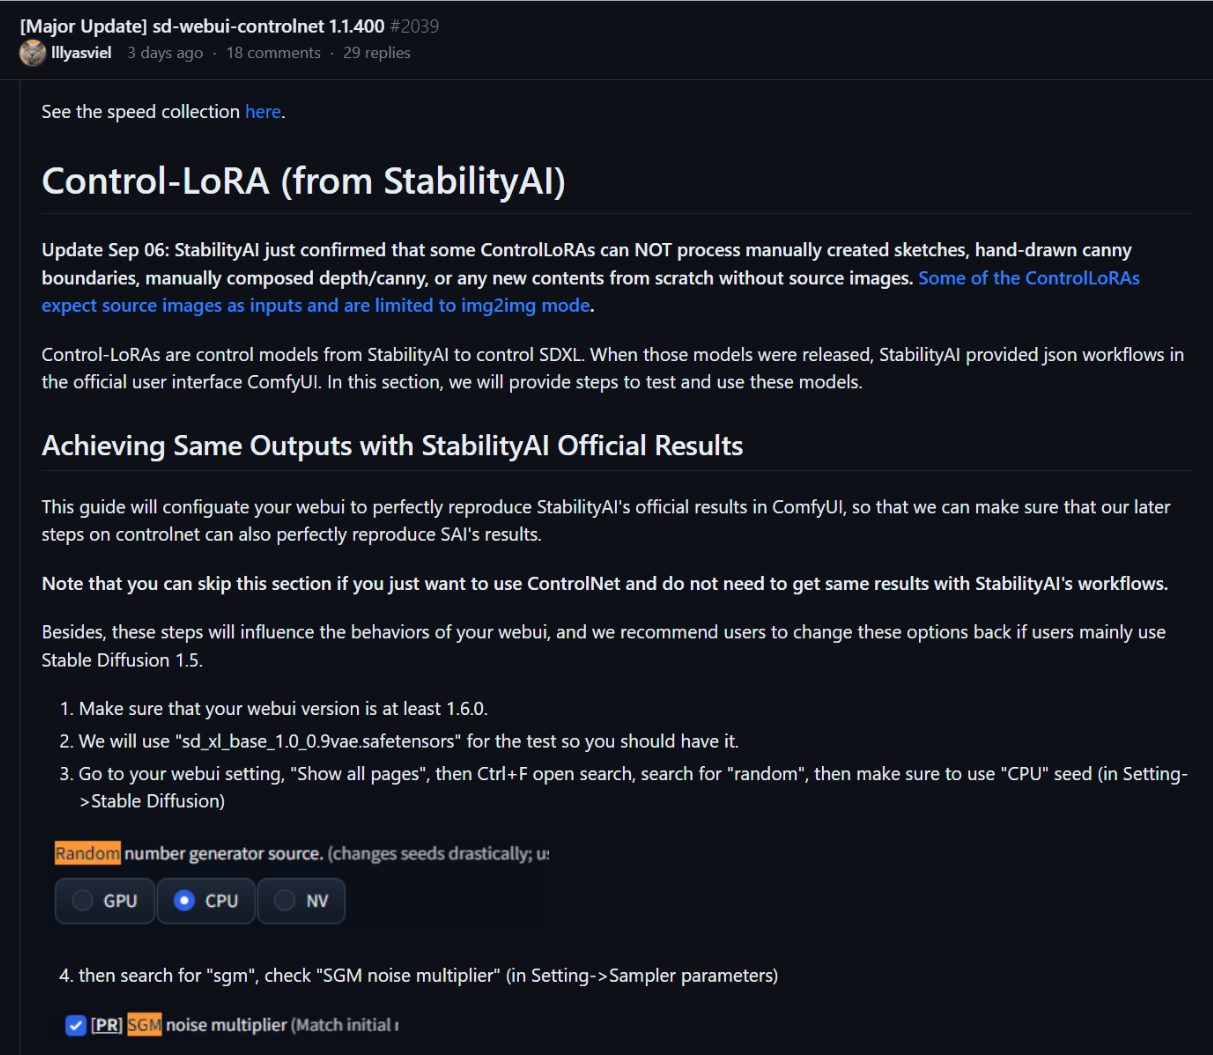Click the lllyasviel username
This screenshot has height=1055, width=1213.
pos(81,52)
